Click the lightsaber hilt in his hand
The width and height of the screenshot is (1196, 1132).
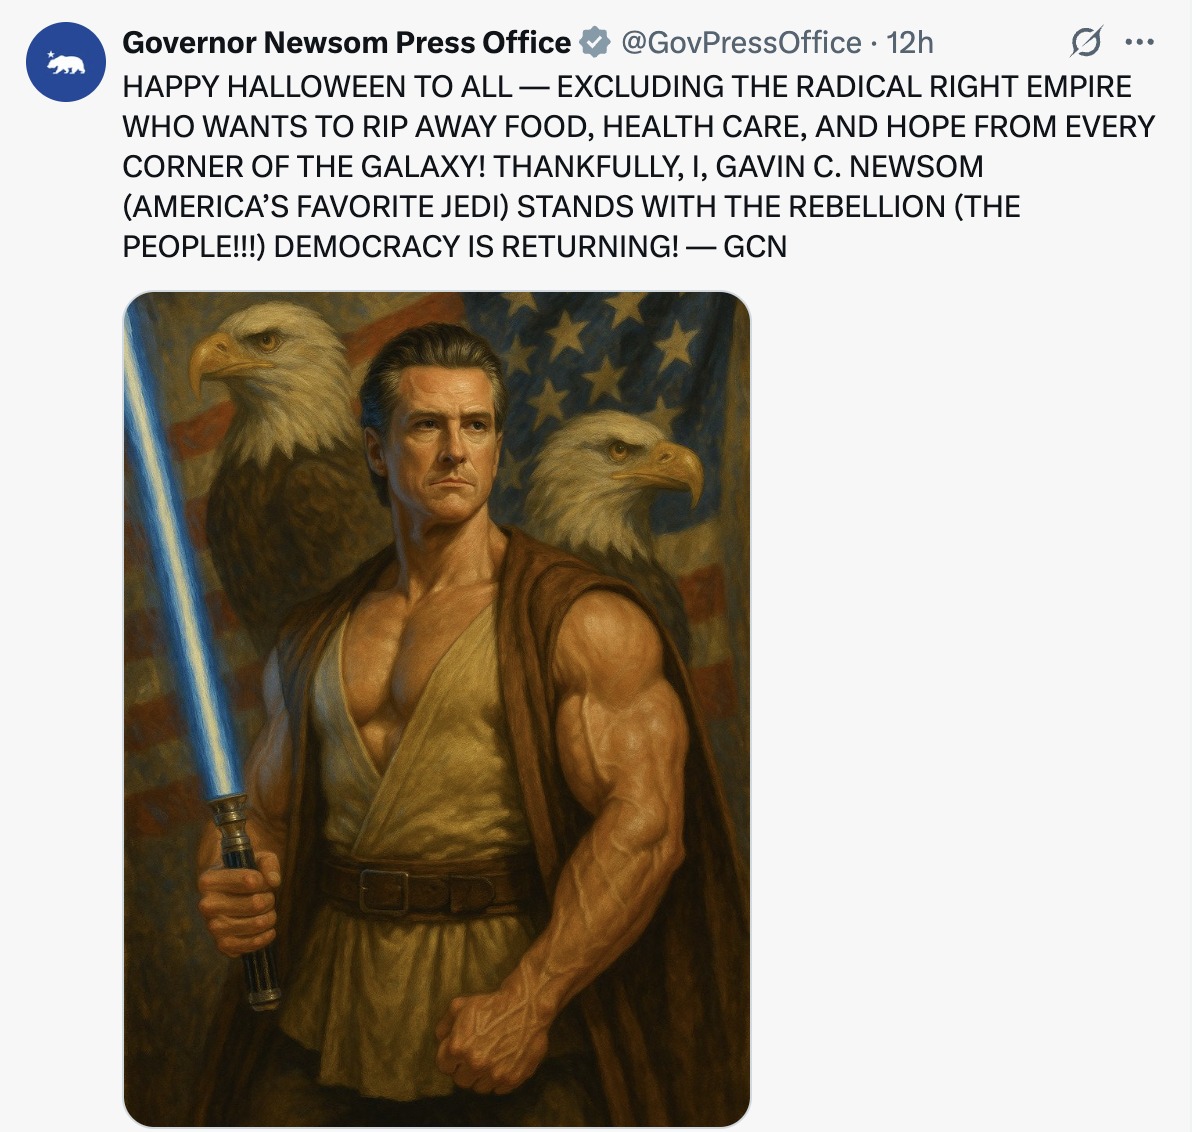pos(244,902)
